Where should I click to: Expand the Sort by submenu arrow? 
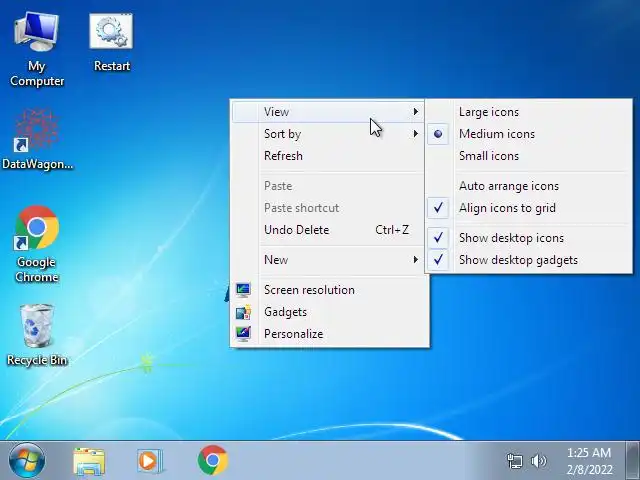[416, 133]
